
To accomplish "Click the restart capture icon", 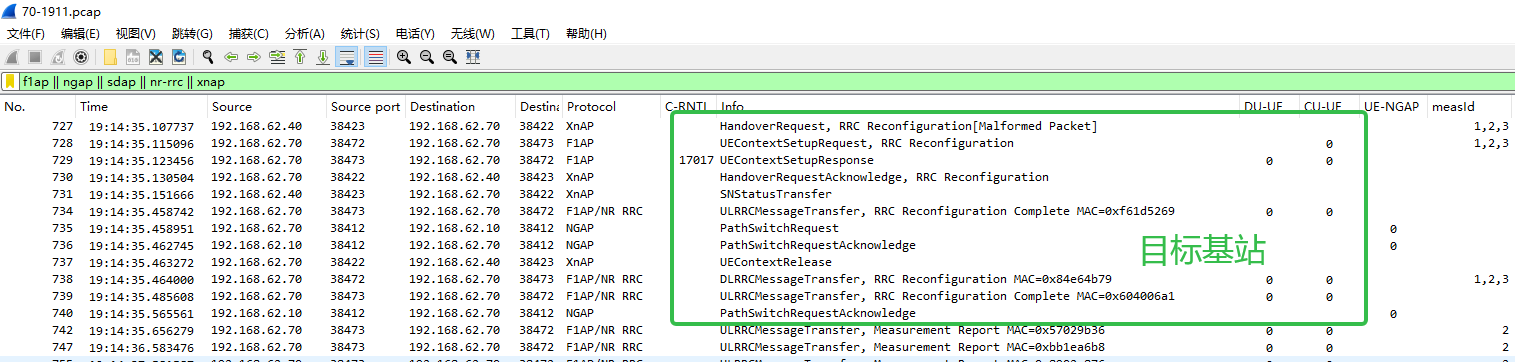I will click(58, 57).
